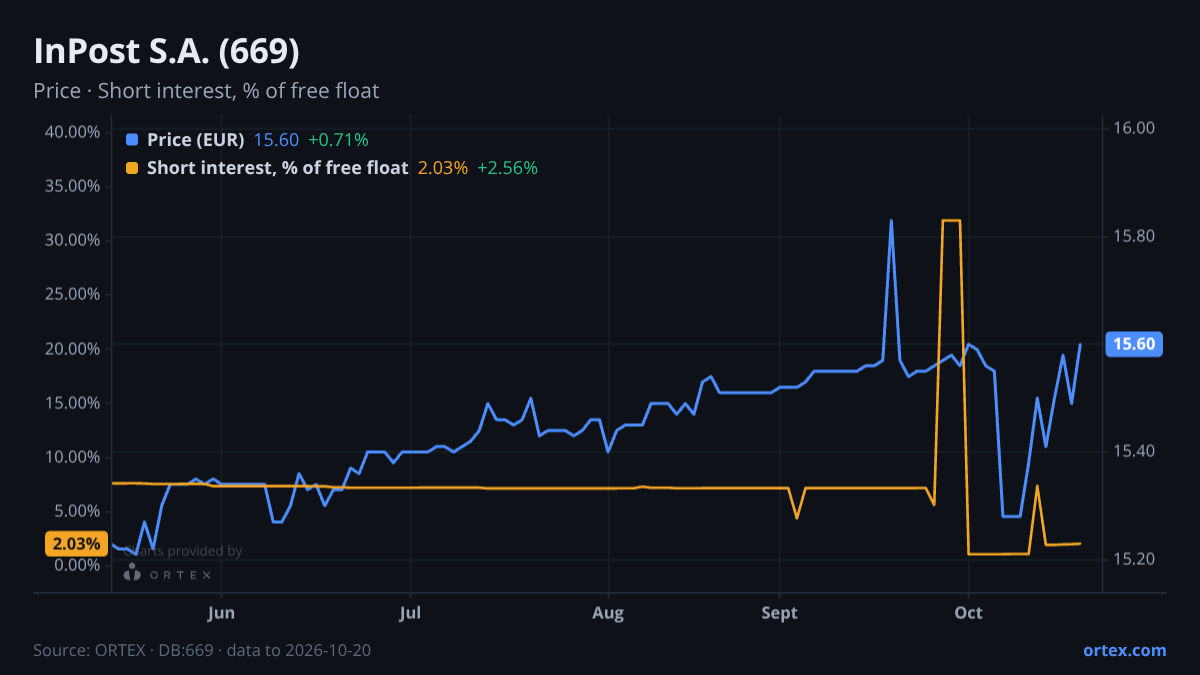Click the Sept date axis label
Image resolution: width=1200 pixels, height=675 pixels.
[780, 613]
